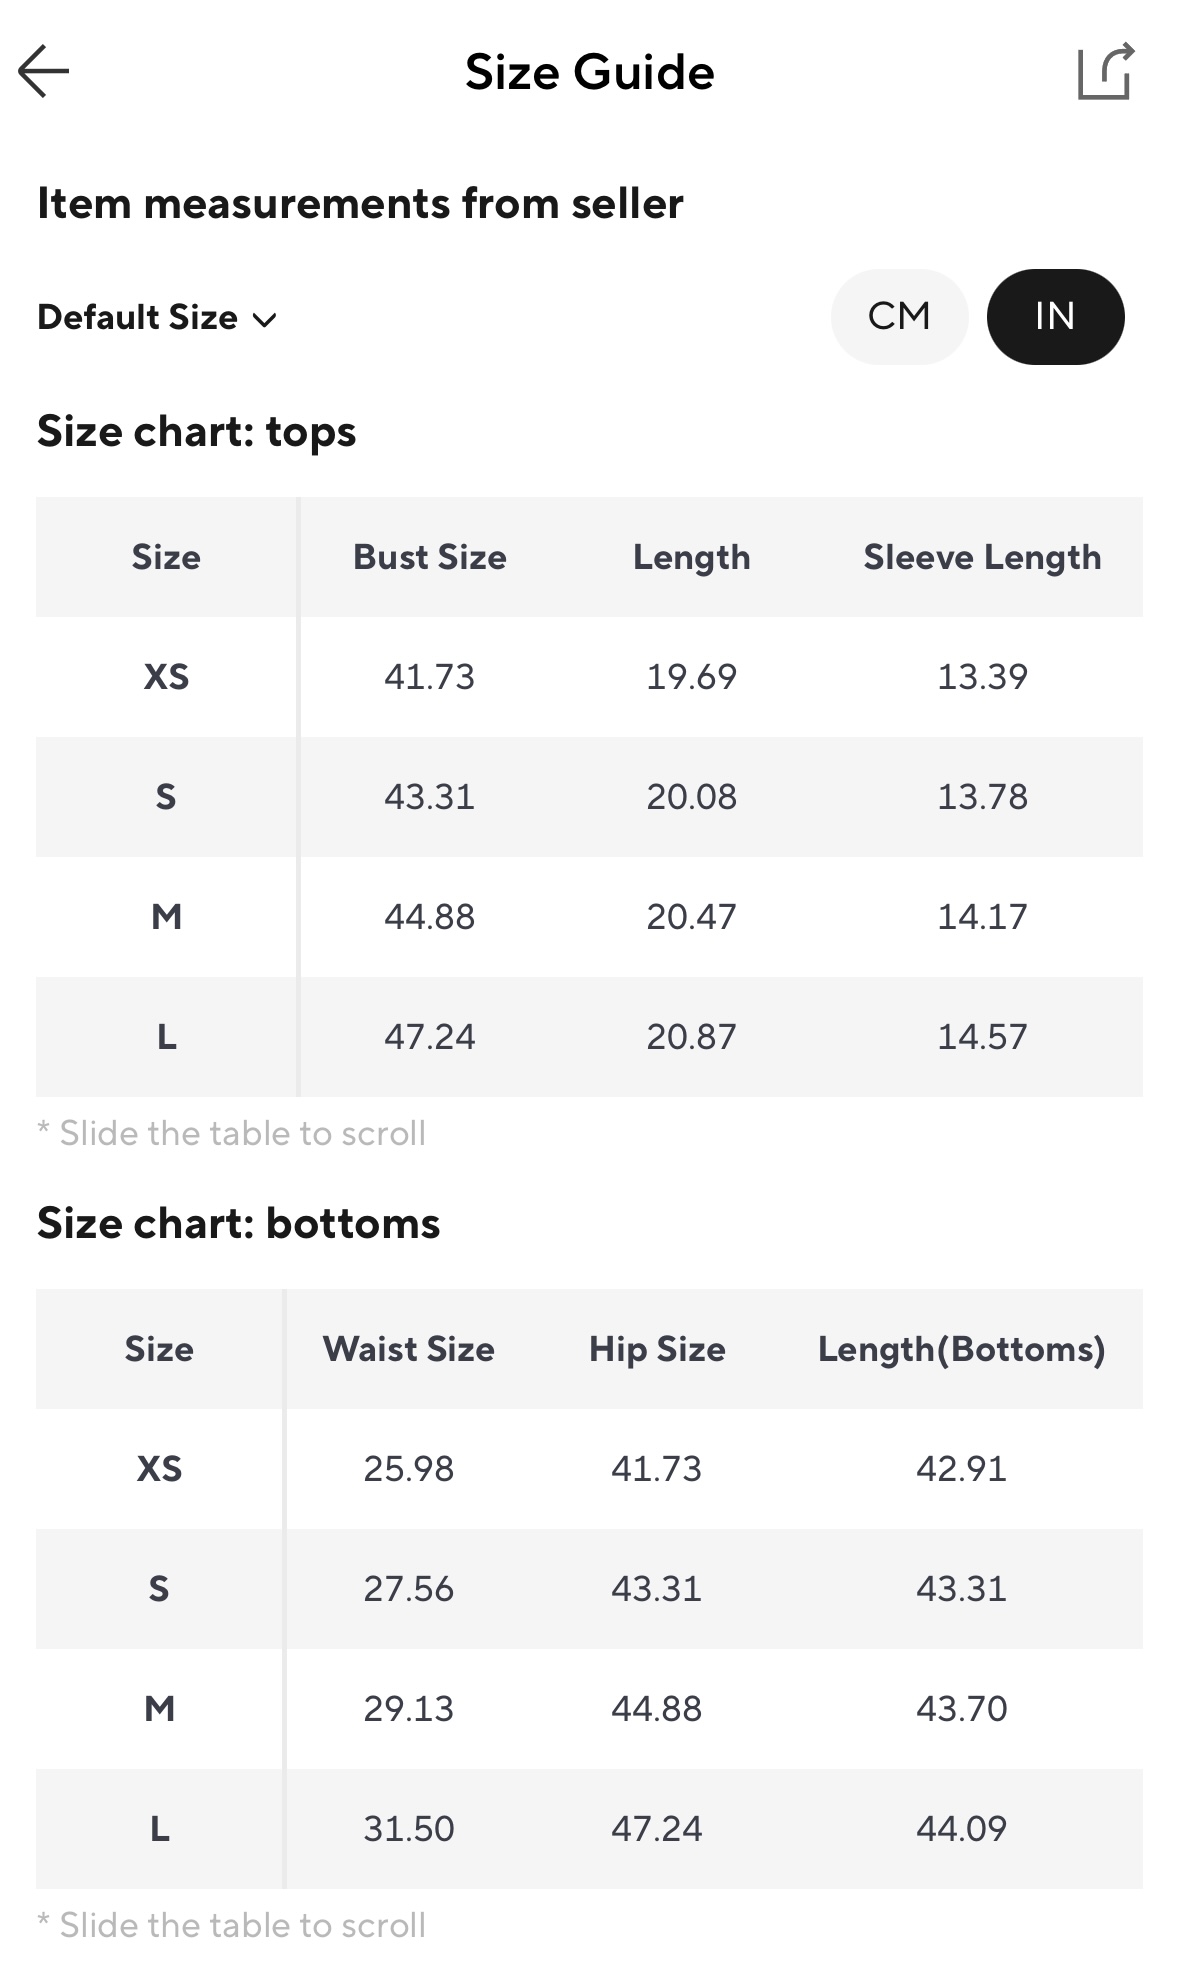
Task: Tap the Size chart: bottoms heading
Action: click(x=238, y=1224)
